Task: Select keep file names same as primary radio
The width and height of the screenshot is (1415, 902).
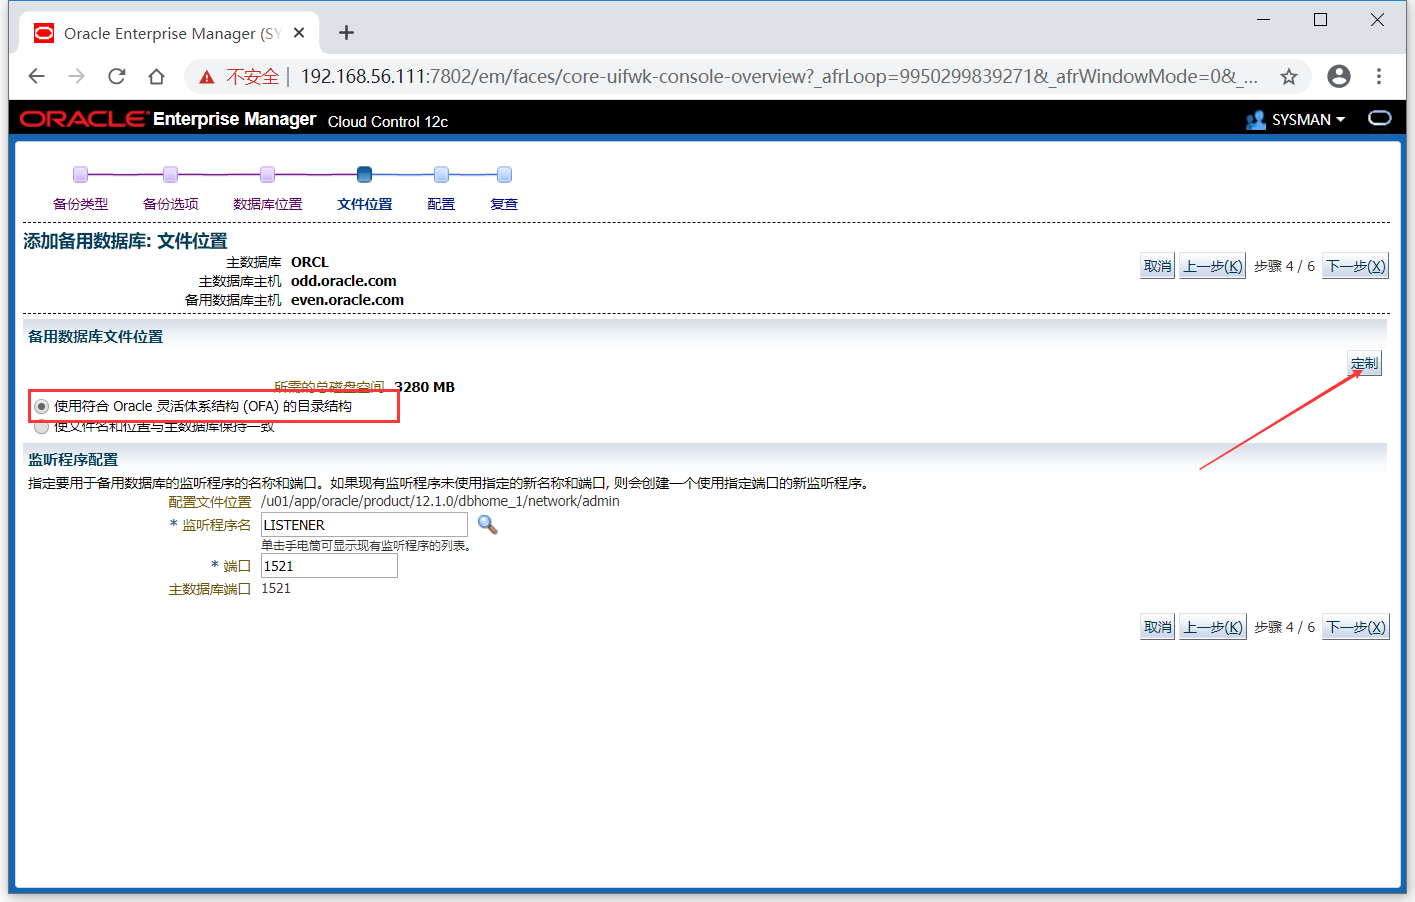Action: pos(41,427)
